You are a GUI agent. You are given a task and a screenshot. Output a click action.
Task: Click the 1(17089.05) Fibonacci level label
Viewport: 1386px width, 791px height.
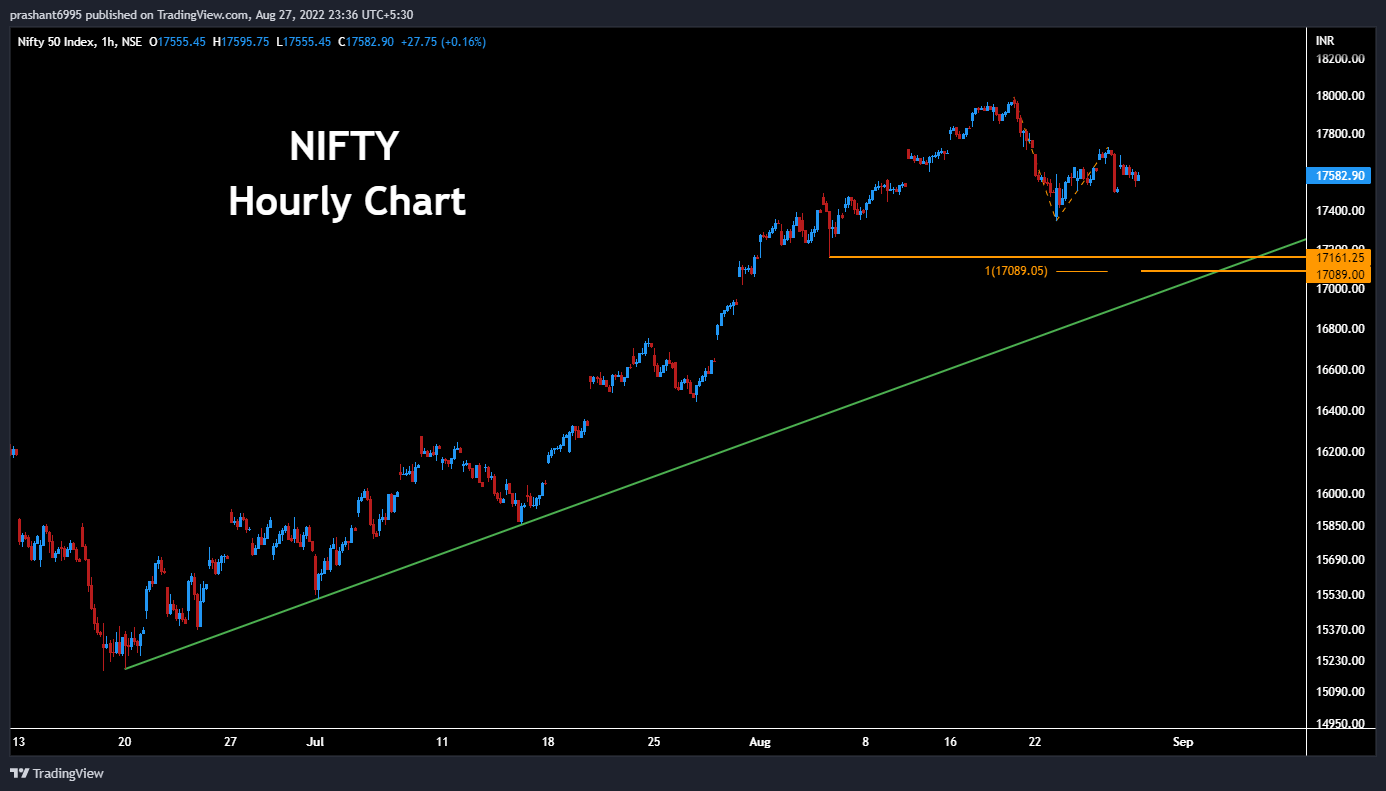pos(1016,271)
